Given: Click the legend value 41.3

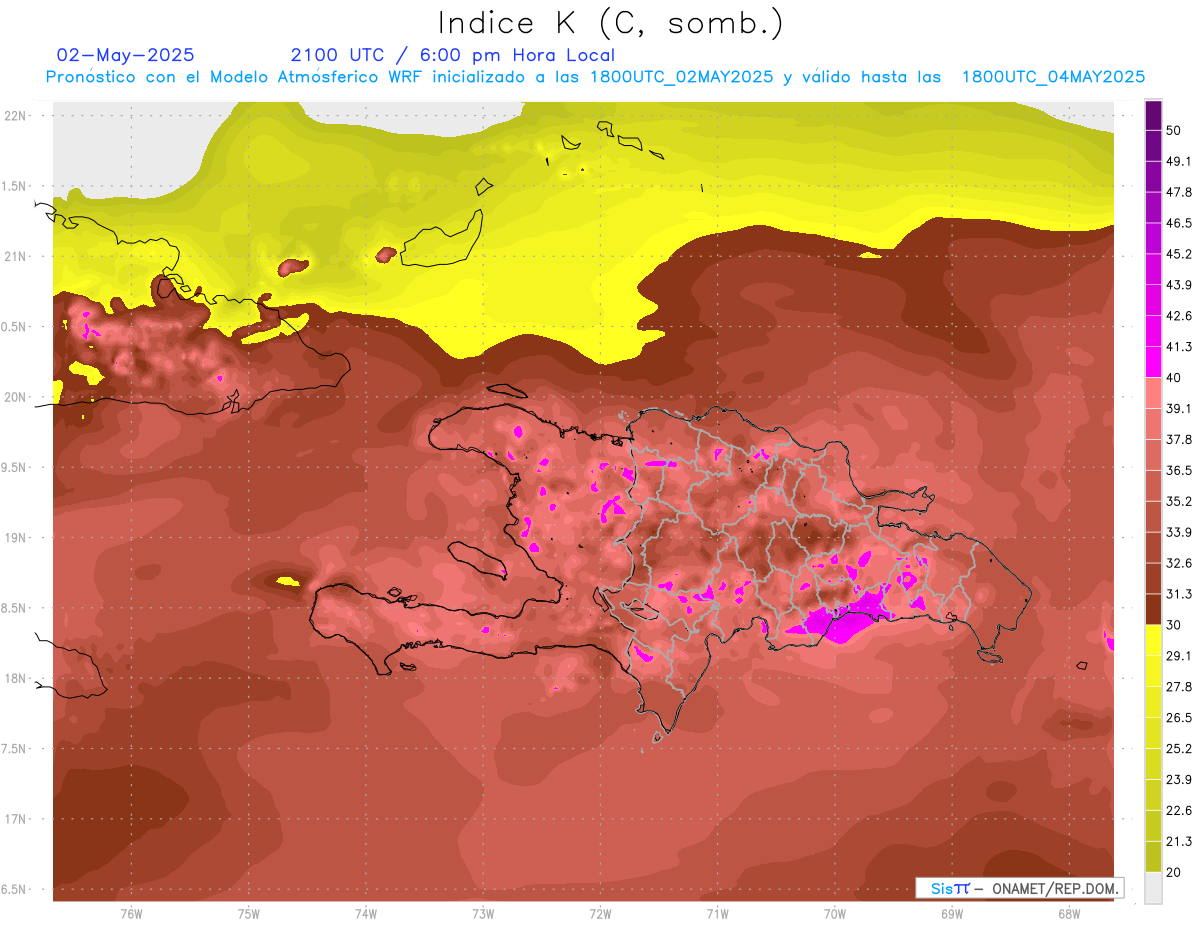Looking at the screenshot, I should click(1179, 346).
